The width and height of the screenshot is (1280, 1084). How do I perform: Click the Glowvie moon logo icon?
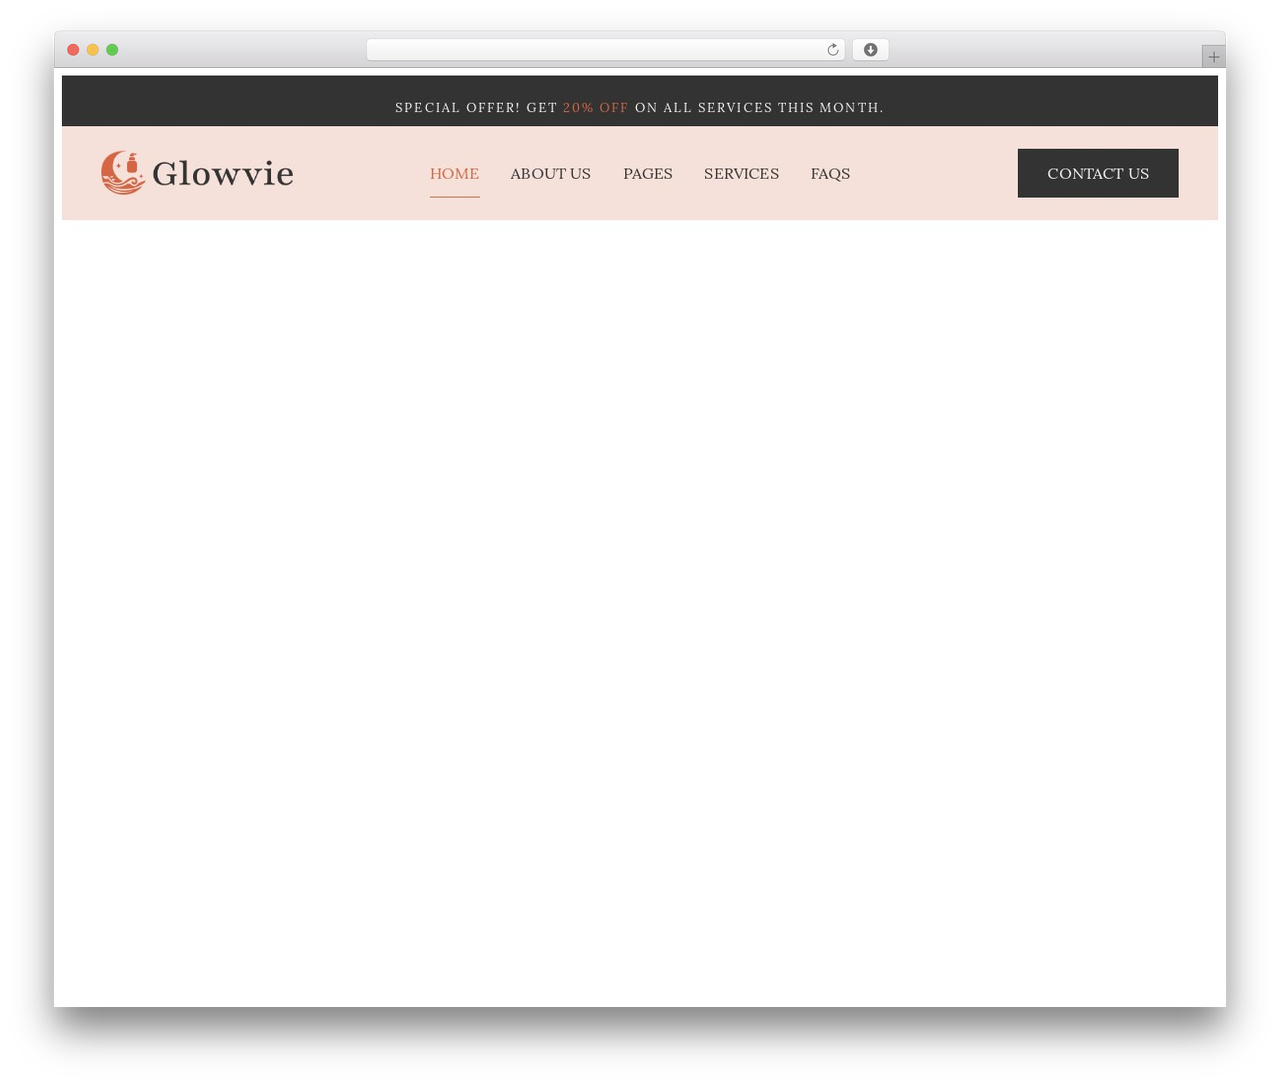123,173
